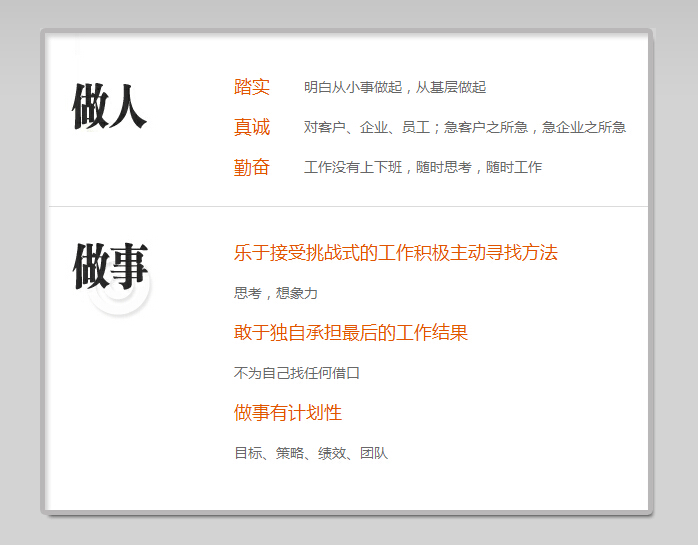Click the text 目标、策略、绩效、团队
698x545 pixels.
[311, 453]
